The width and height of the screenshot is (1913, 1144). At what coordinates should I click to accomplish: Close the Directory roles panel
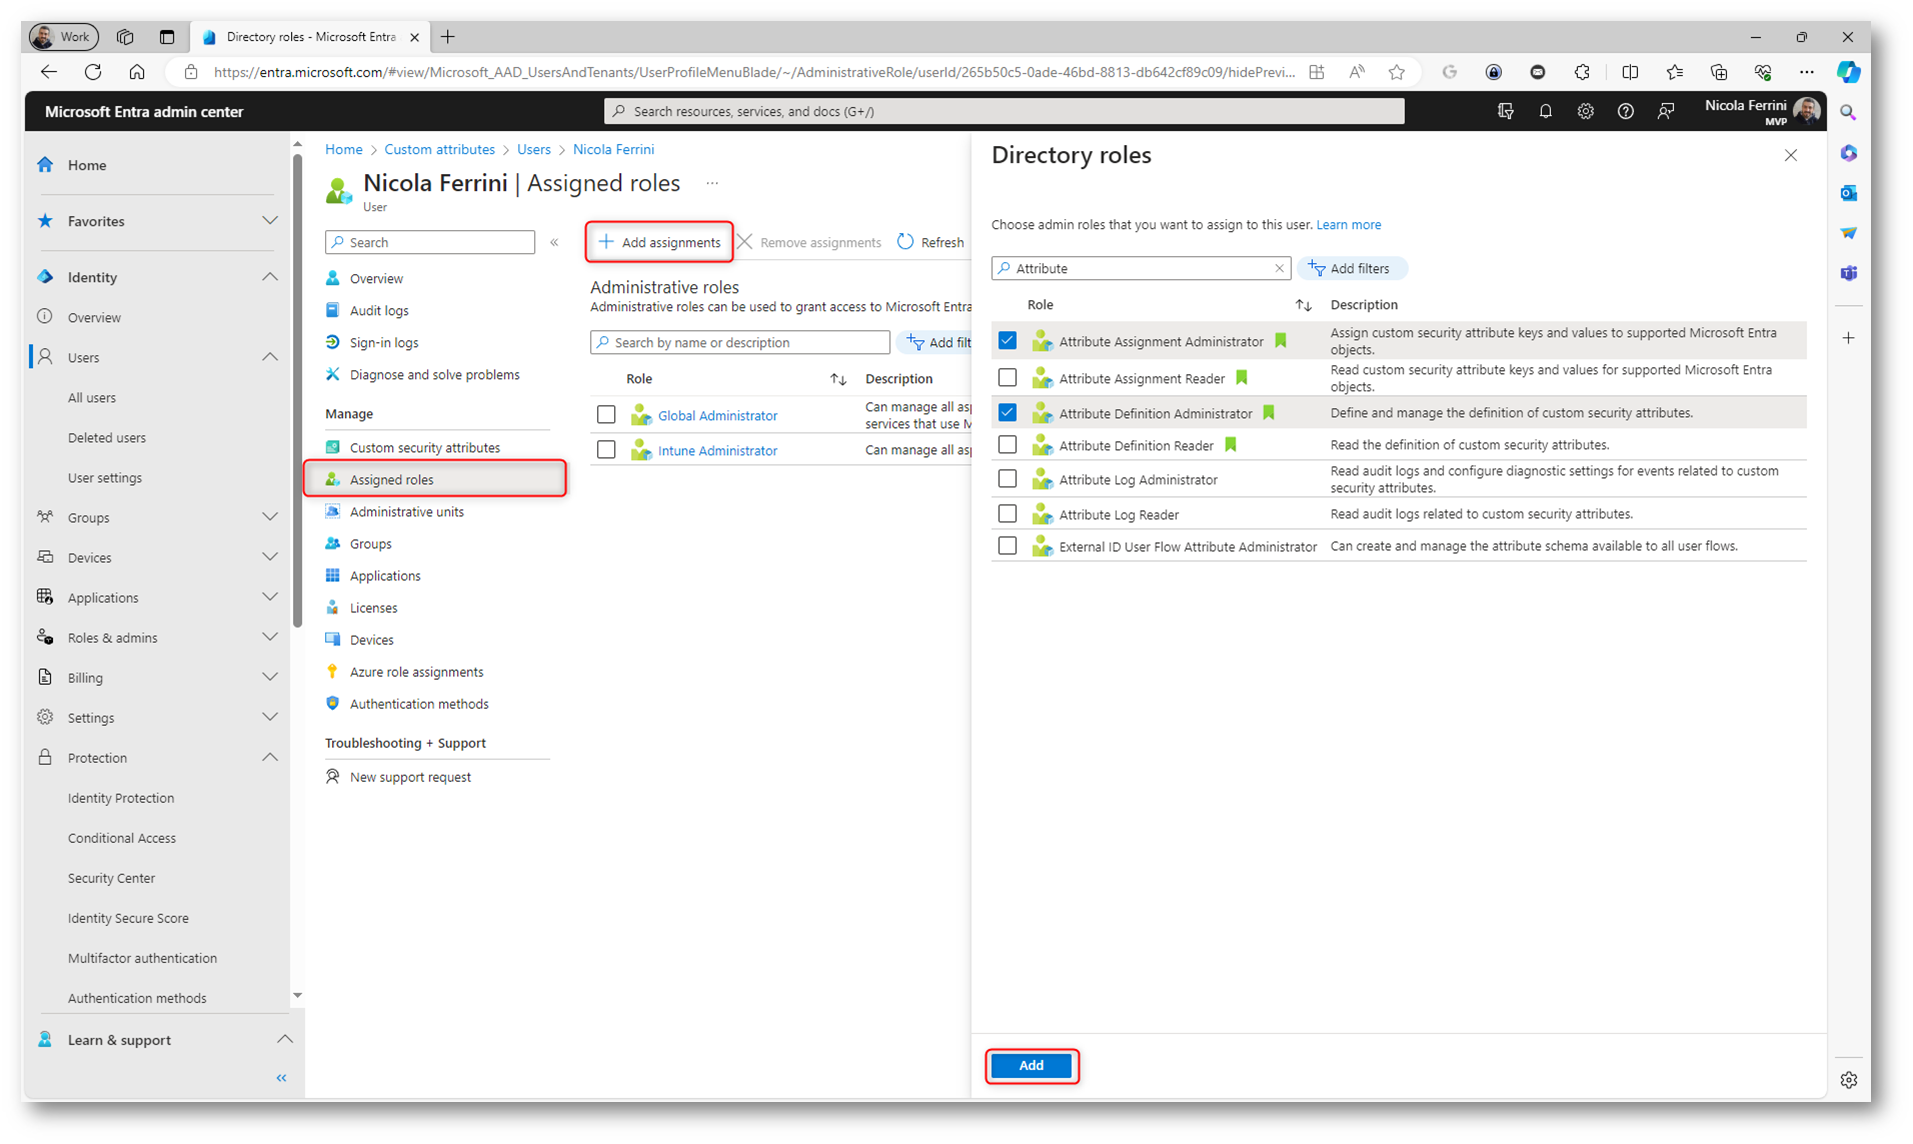coord(1790,155)
